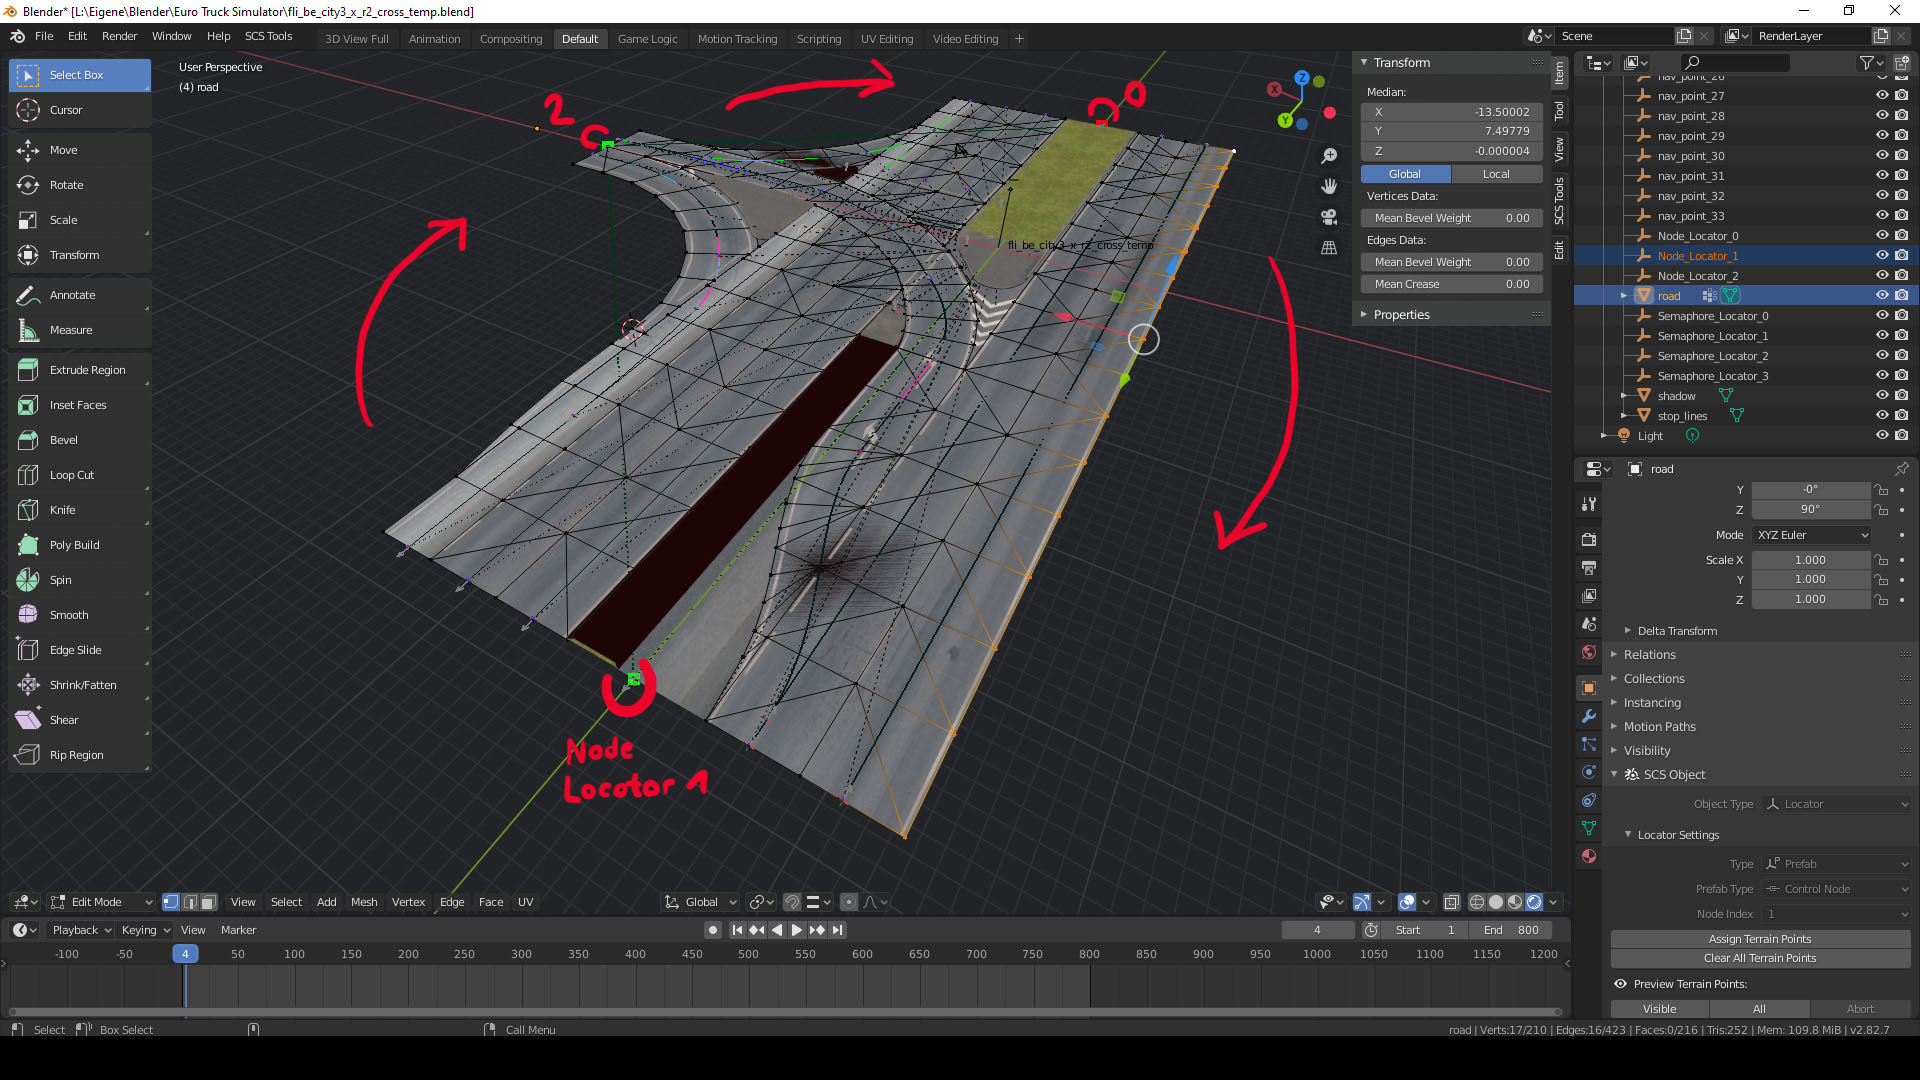Hide nav_point_27 with its eye icon

click(1882, 96)
